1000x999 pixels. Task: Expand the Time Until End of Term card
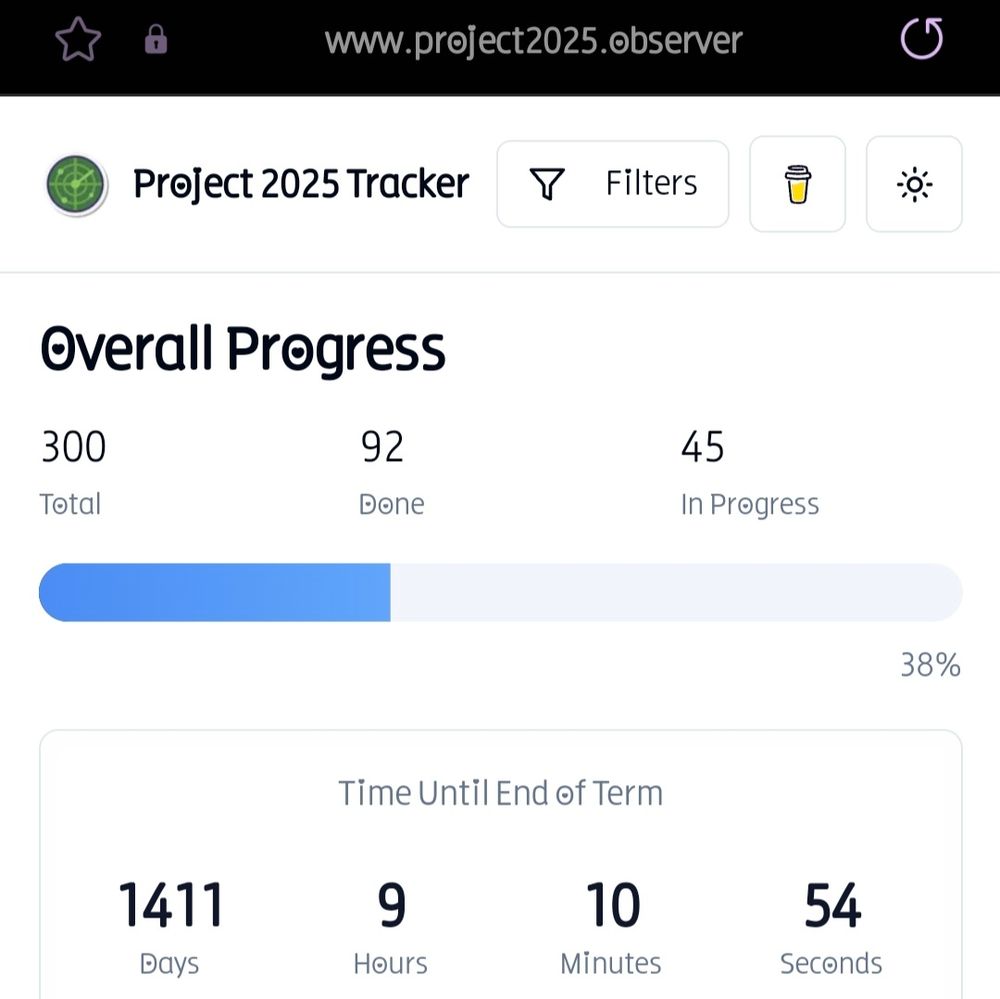pos(500,792)
